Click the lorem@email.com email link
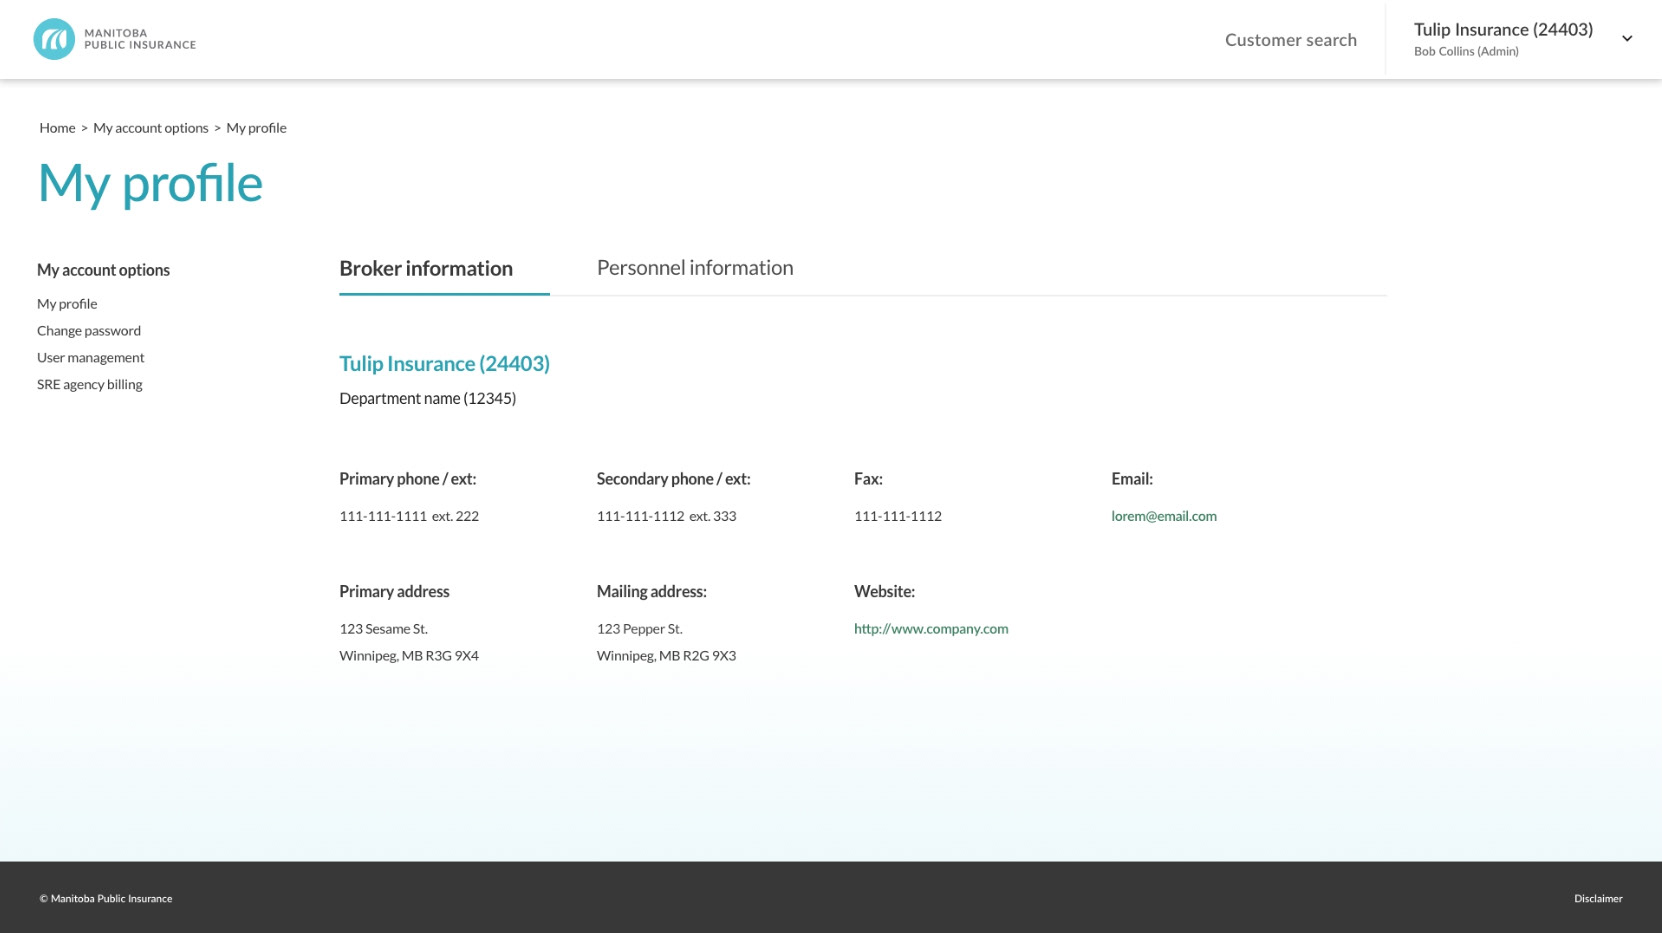 click(x=1164, y=517)
